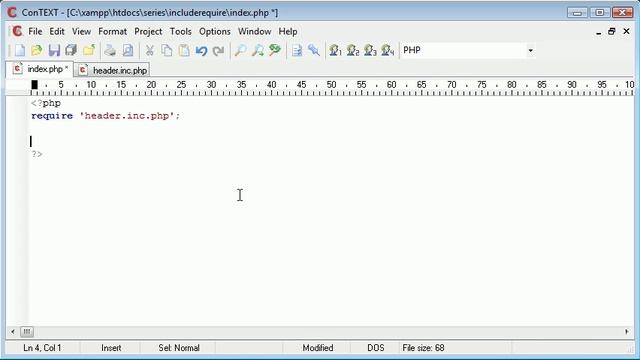Screen dimensions: 640x360
Task: Click the Close file folder icon
Action: tap(89, 51)
